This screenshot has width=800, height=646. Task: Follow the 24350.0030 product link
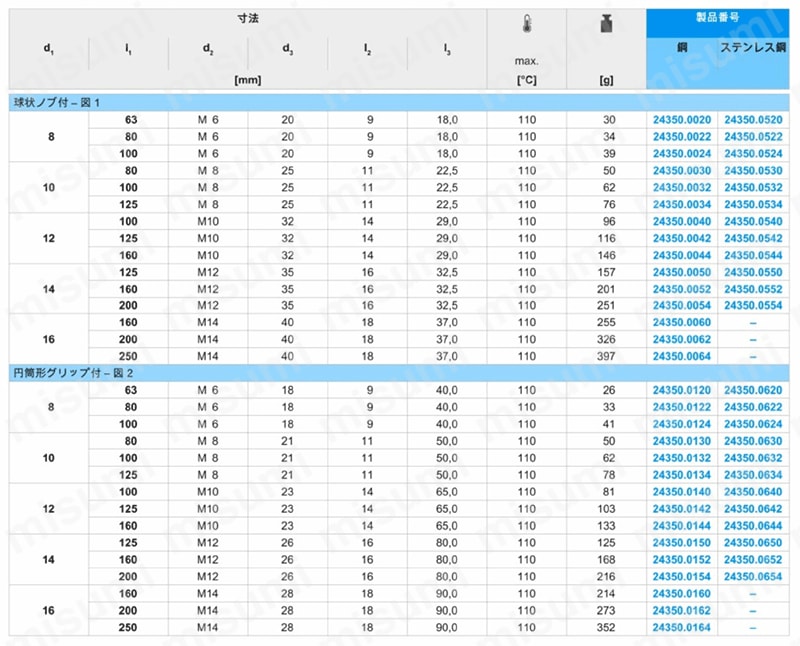click(682, 170)
